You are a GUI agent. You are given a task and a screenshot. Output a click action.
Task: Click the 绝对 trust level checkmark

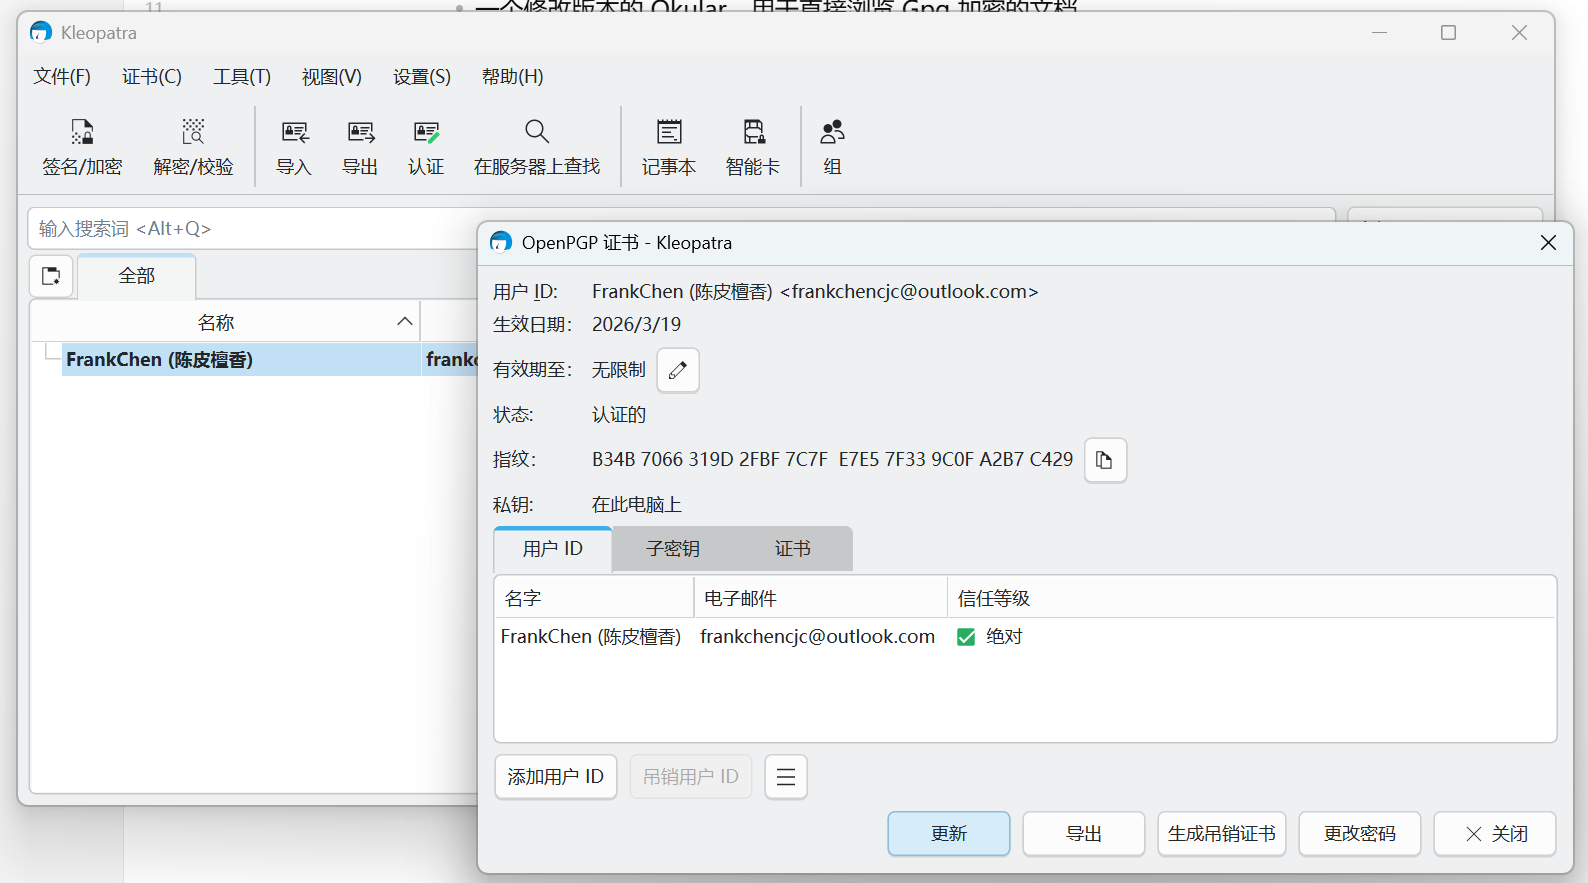[x=966, y=637]
